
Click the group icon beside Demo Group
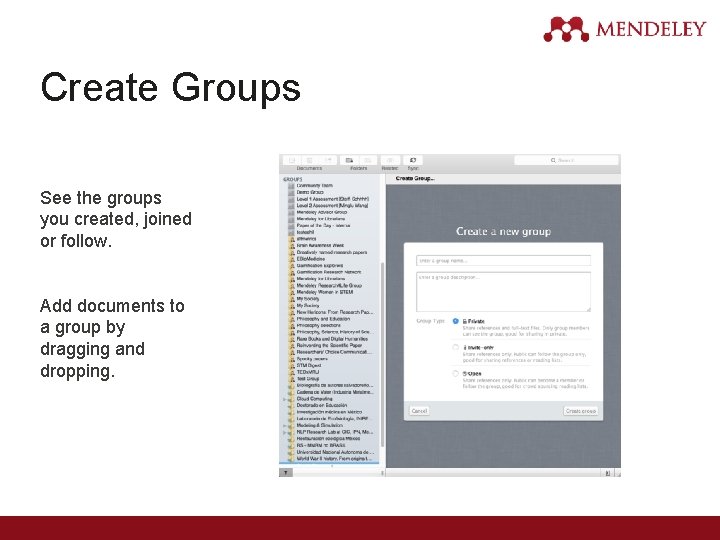coord(291,192)
